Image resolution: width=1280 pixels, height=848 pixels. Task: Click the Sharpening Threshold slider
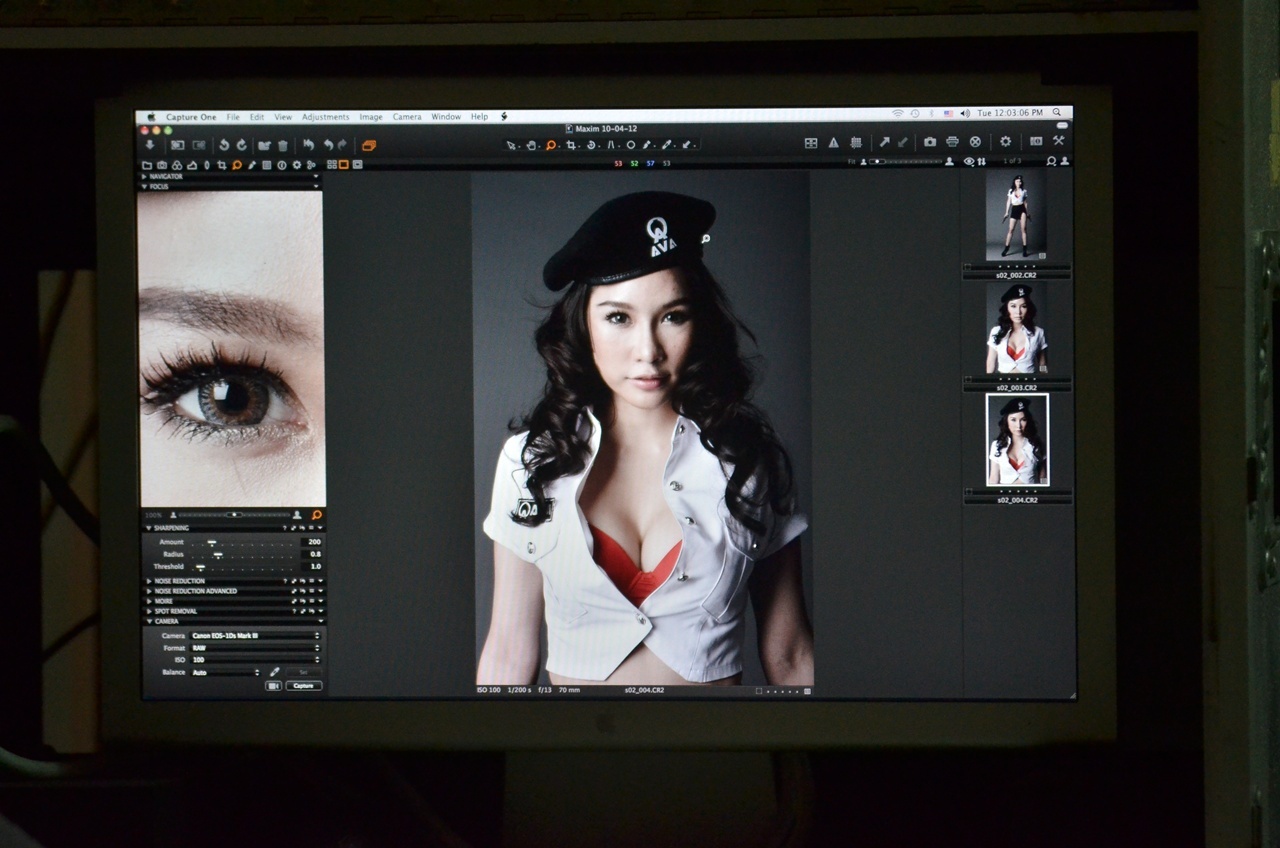243,567
